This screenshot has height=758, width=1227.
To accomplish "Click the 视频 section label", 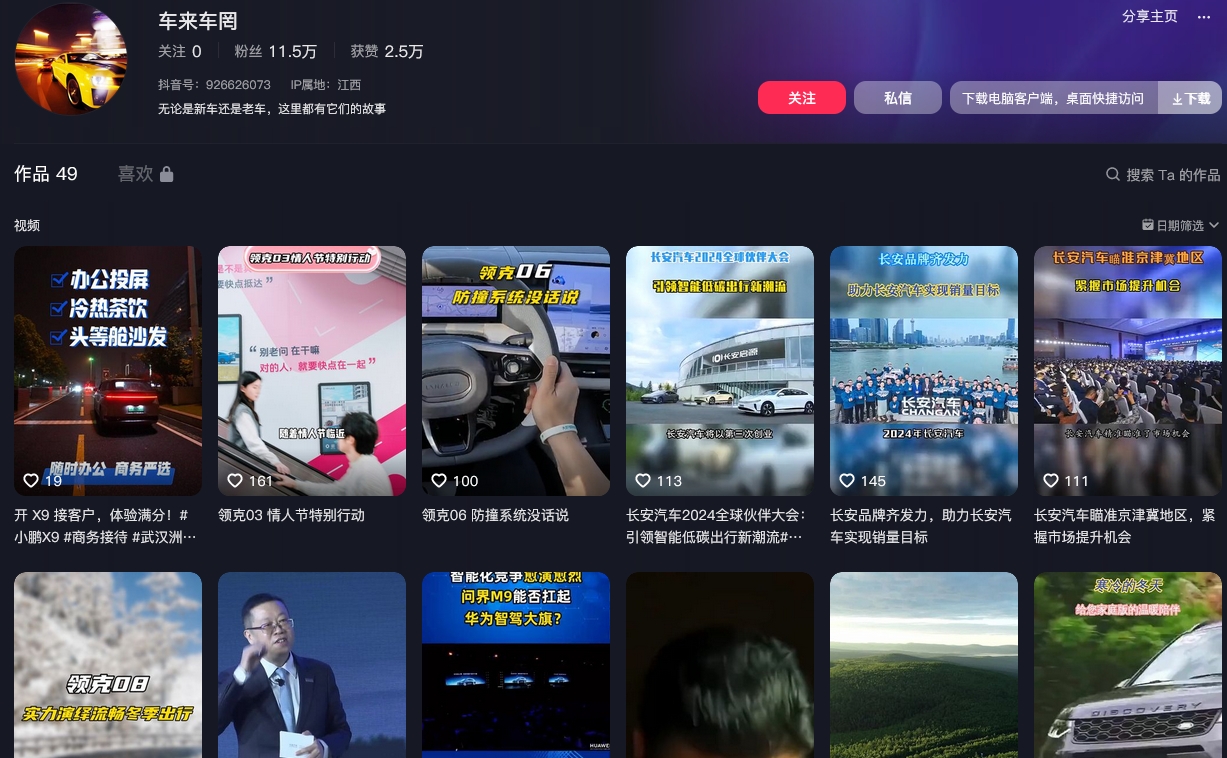I will (27, 226).
